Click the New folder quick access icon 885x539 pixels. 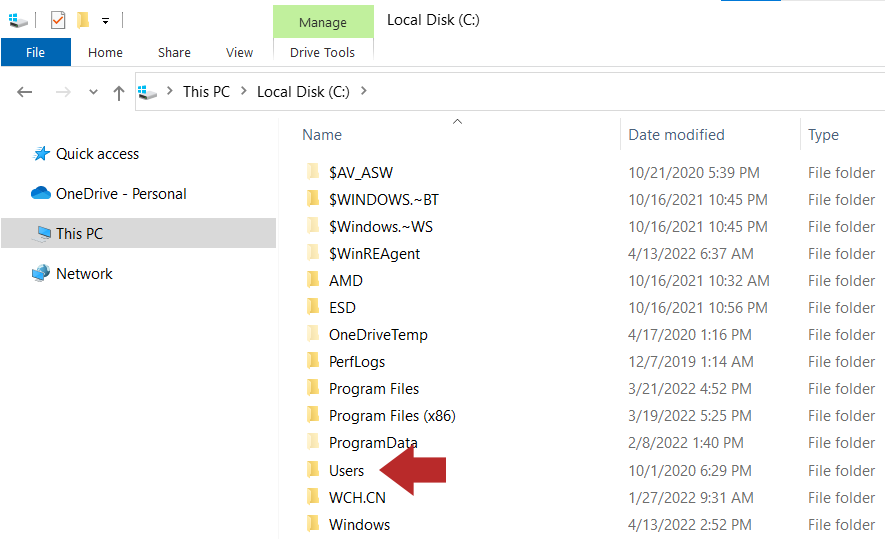pos(83,20)
